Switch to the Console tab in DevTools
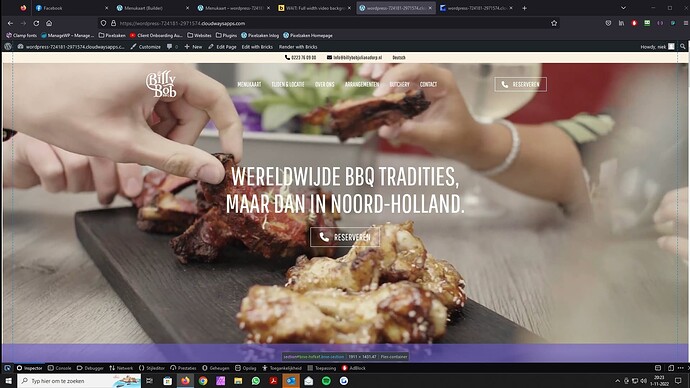Screen dimensions: 690x388 pyautogui.click(x=59, y=368)
